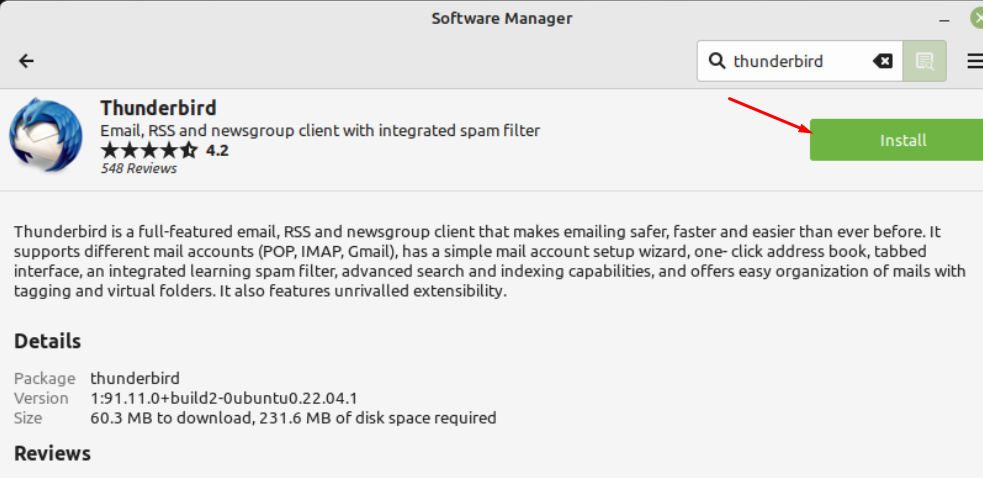Click the Software Manager window title
The image size is (983, 478).
[x=502, y=18]
